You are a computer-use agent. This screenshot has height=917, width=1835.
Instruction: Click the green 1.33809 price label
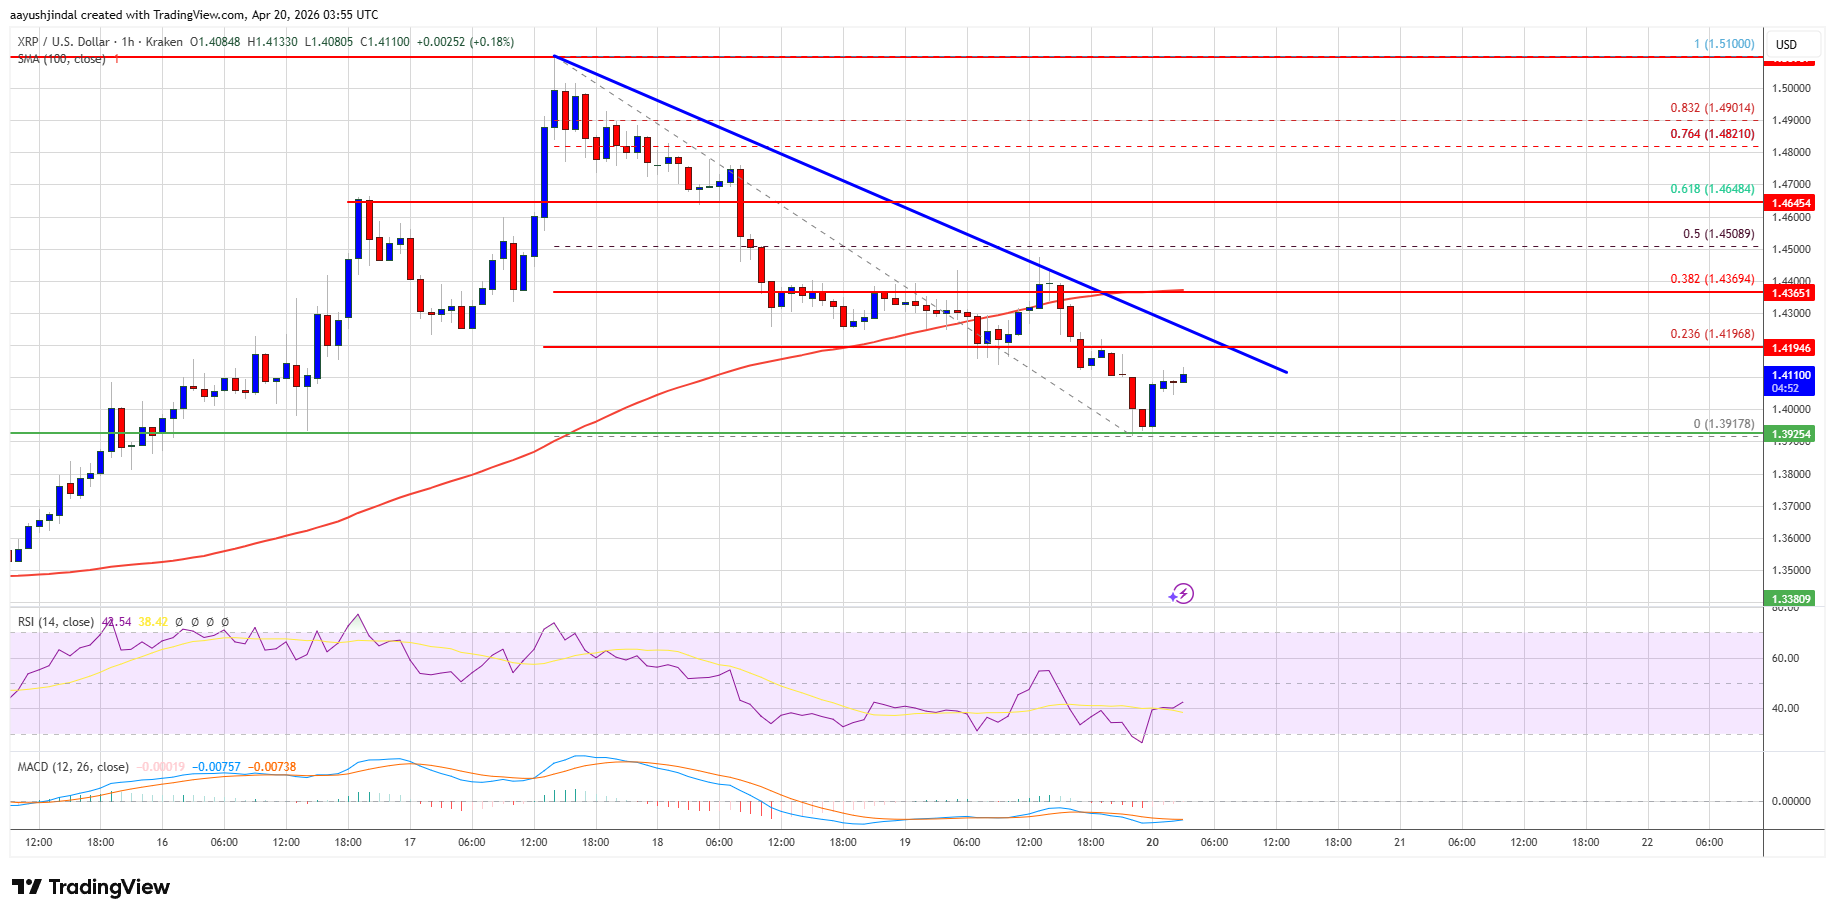point(1791,599)
